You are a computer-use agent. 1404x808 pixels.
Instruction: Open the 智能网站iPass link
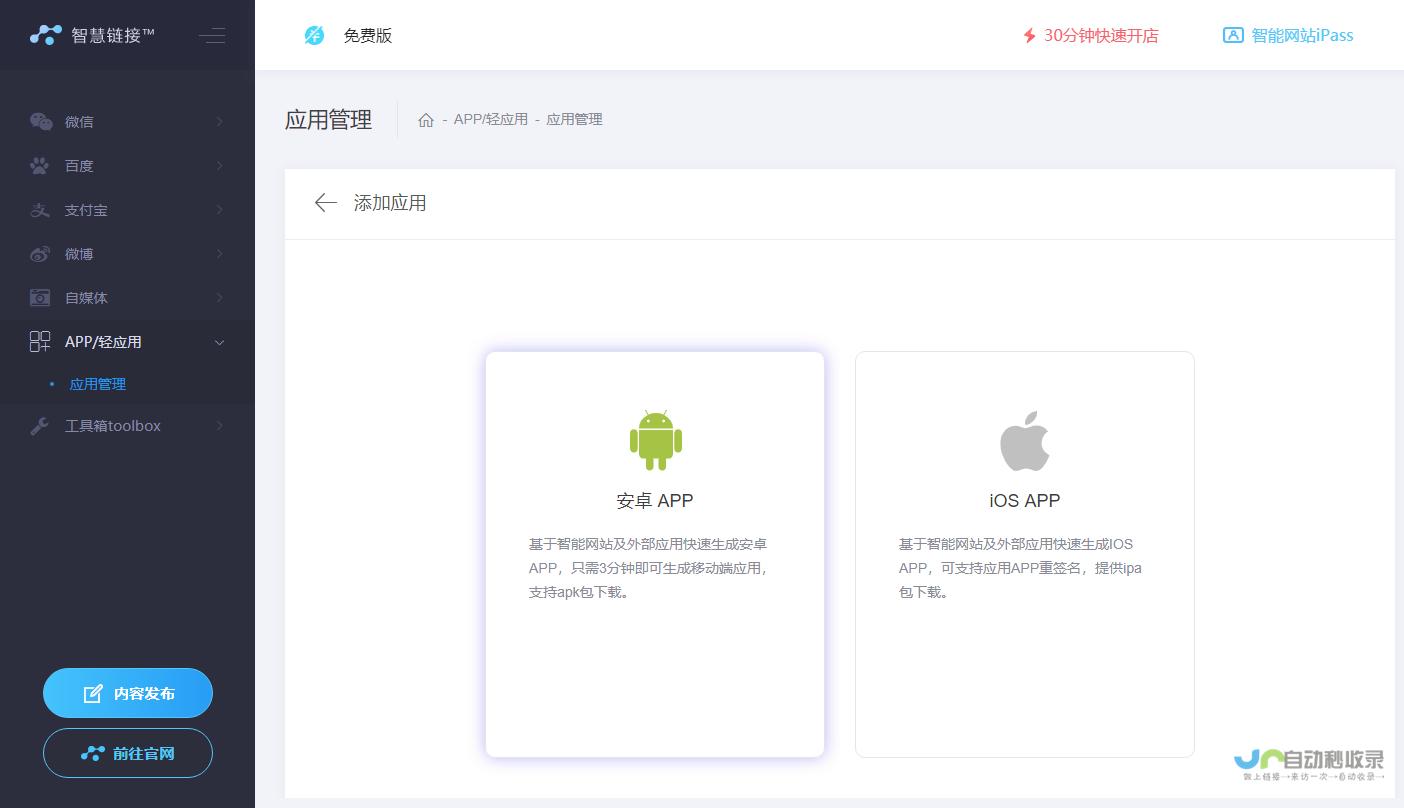[x=1288, y=36]
